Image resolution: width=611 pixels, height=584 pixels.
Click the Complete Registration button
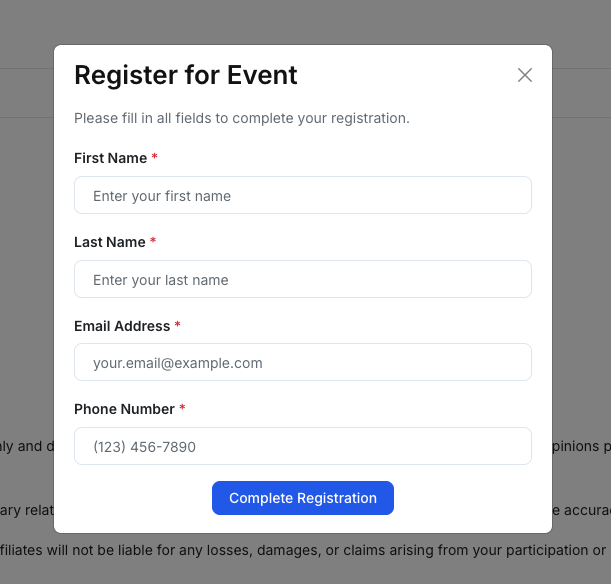(x=302, y=498)
